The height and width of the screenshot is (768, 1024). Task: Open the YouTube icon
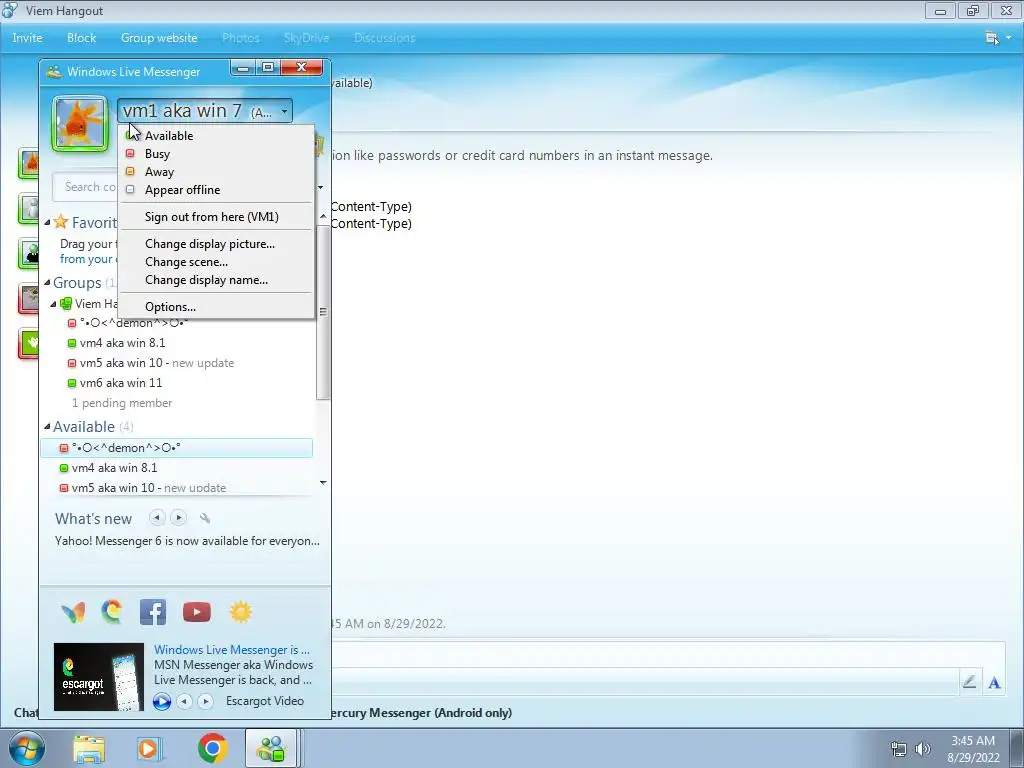click(x=197, y=612)
